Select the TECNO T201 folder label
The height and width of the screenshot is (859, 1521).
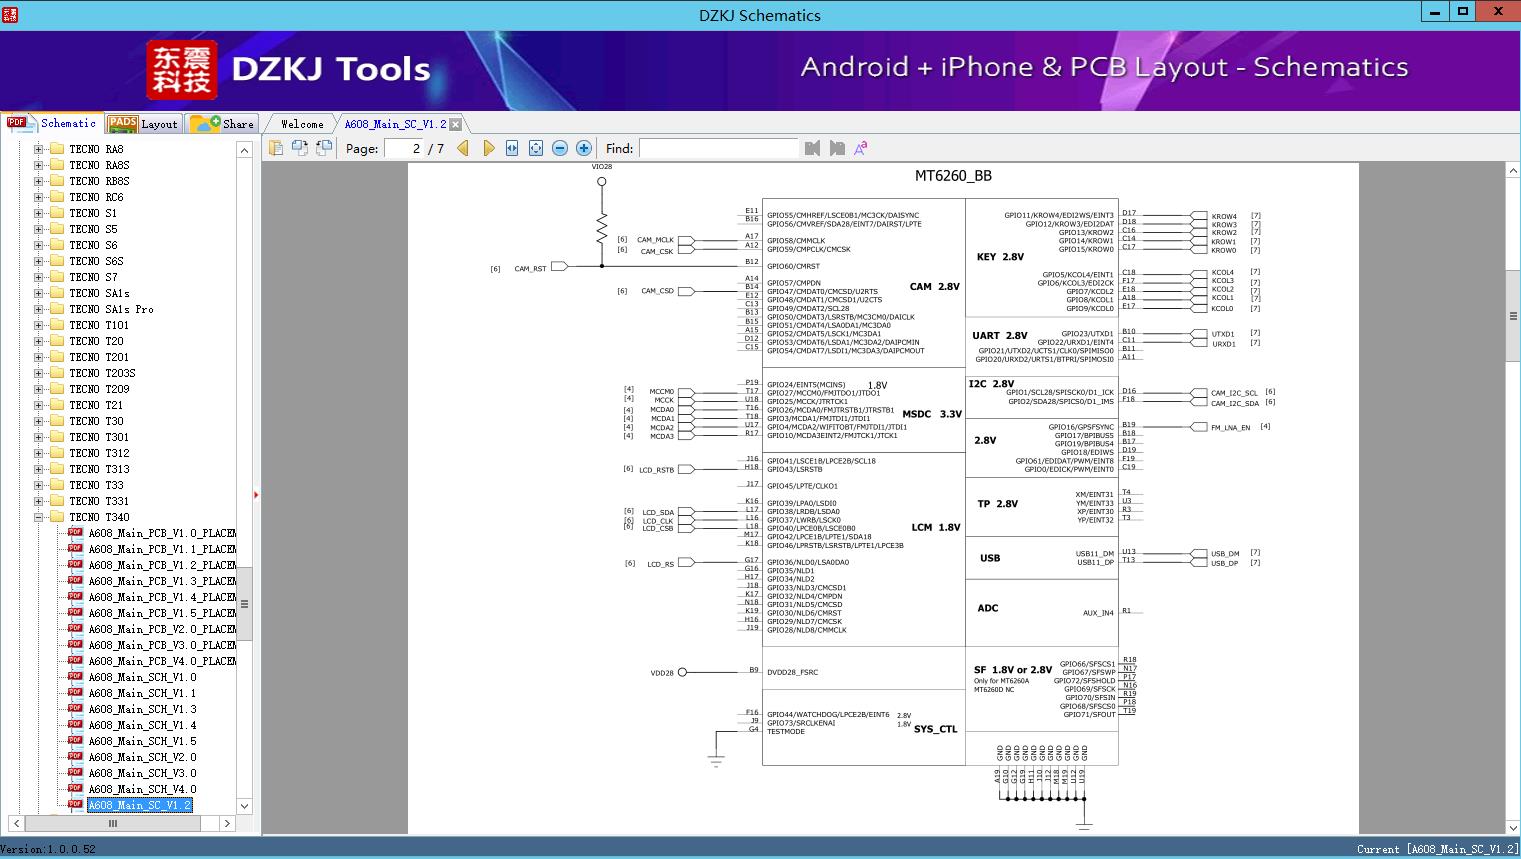point(99,357)
